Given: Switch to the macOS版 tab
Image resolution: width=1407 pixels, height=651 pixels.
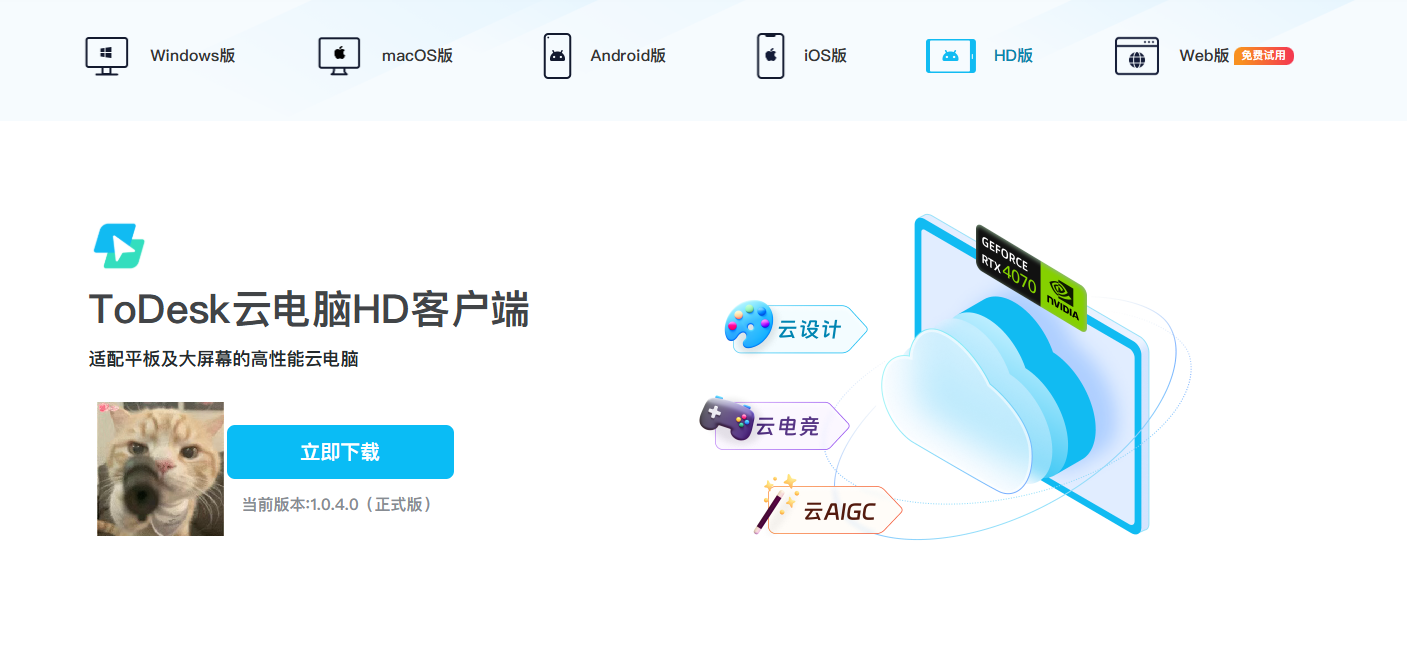Looking at the screenshot, I should [x=417, y=56].
